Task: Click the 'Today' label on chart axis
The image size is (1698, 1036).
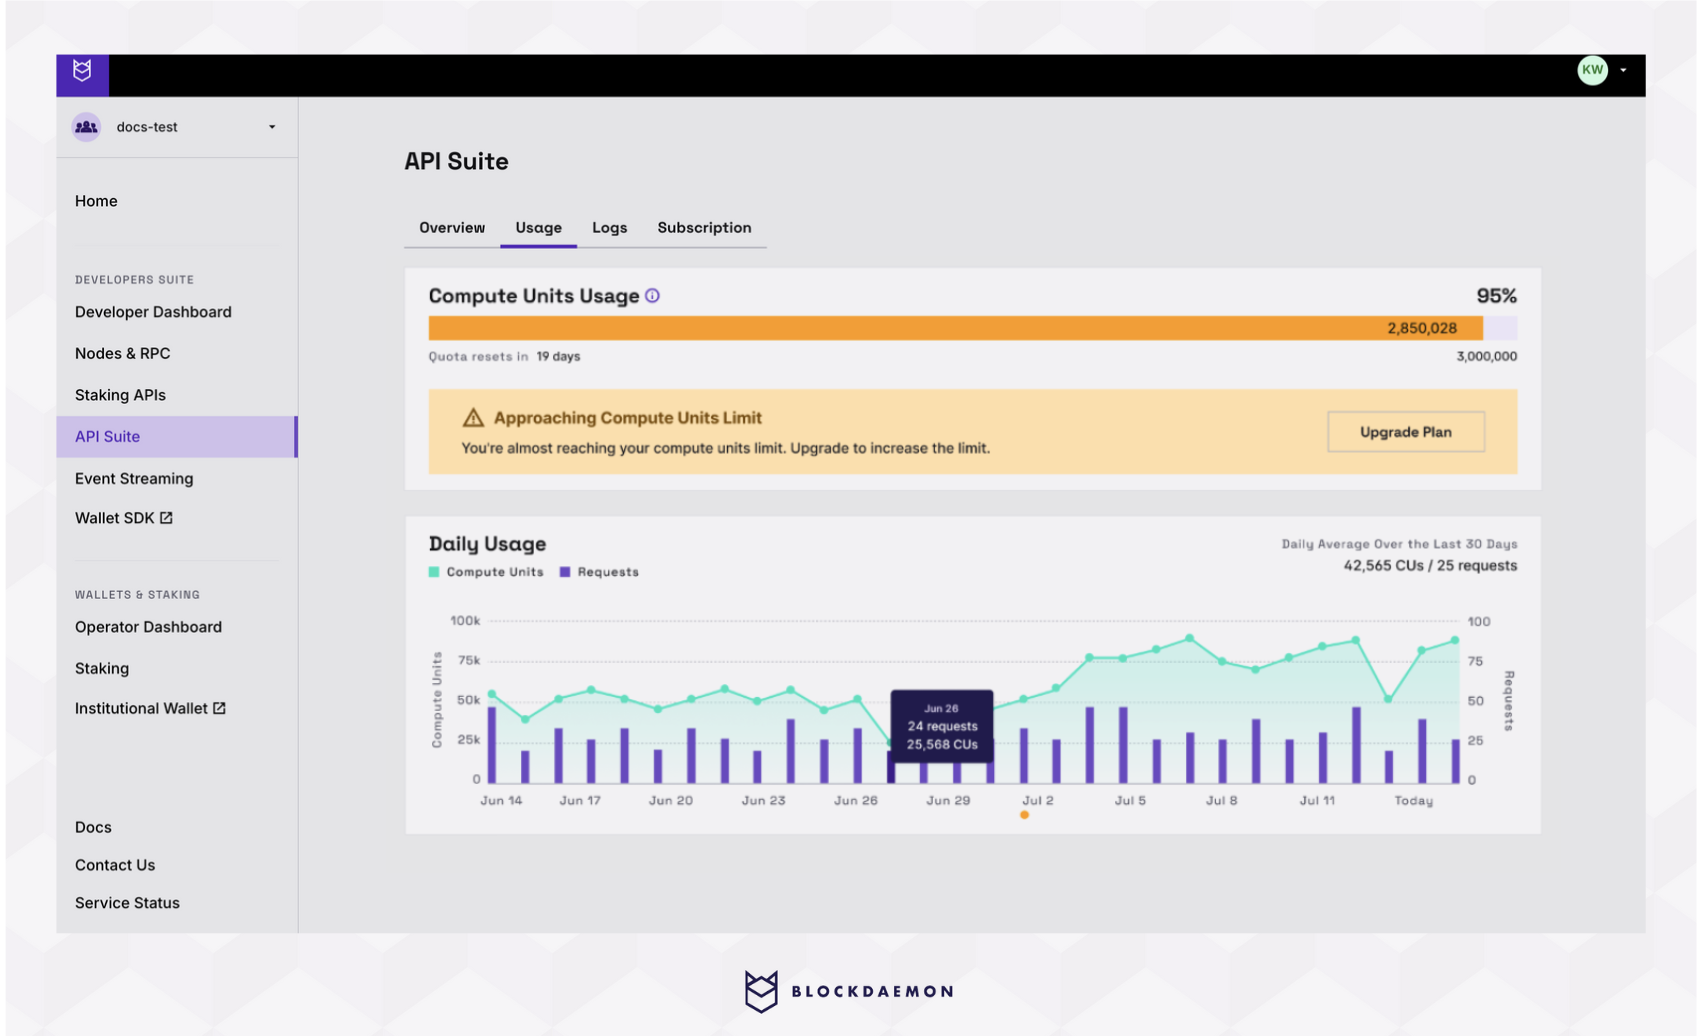Action: (1413, 801)
